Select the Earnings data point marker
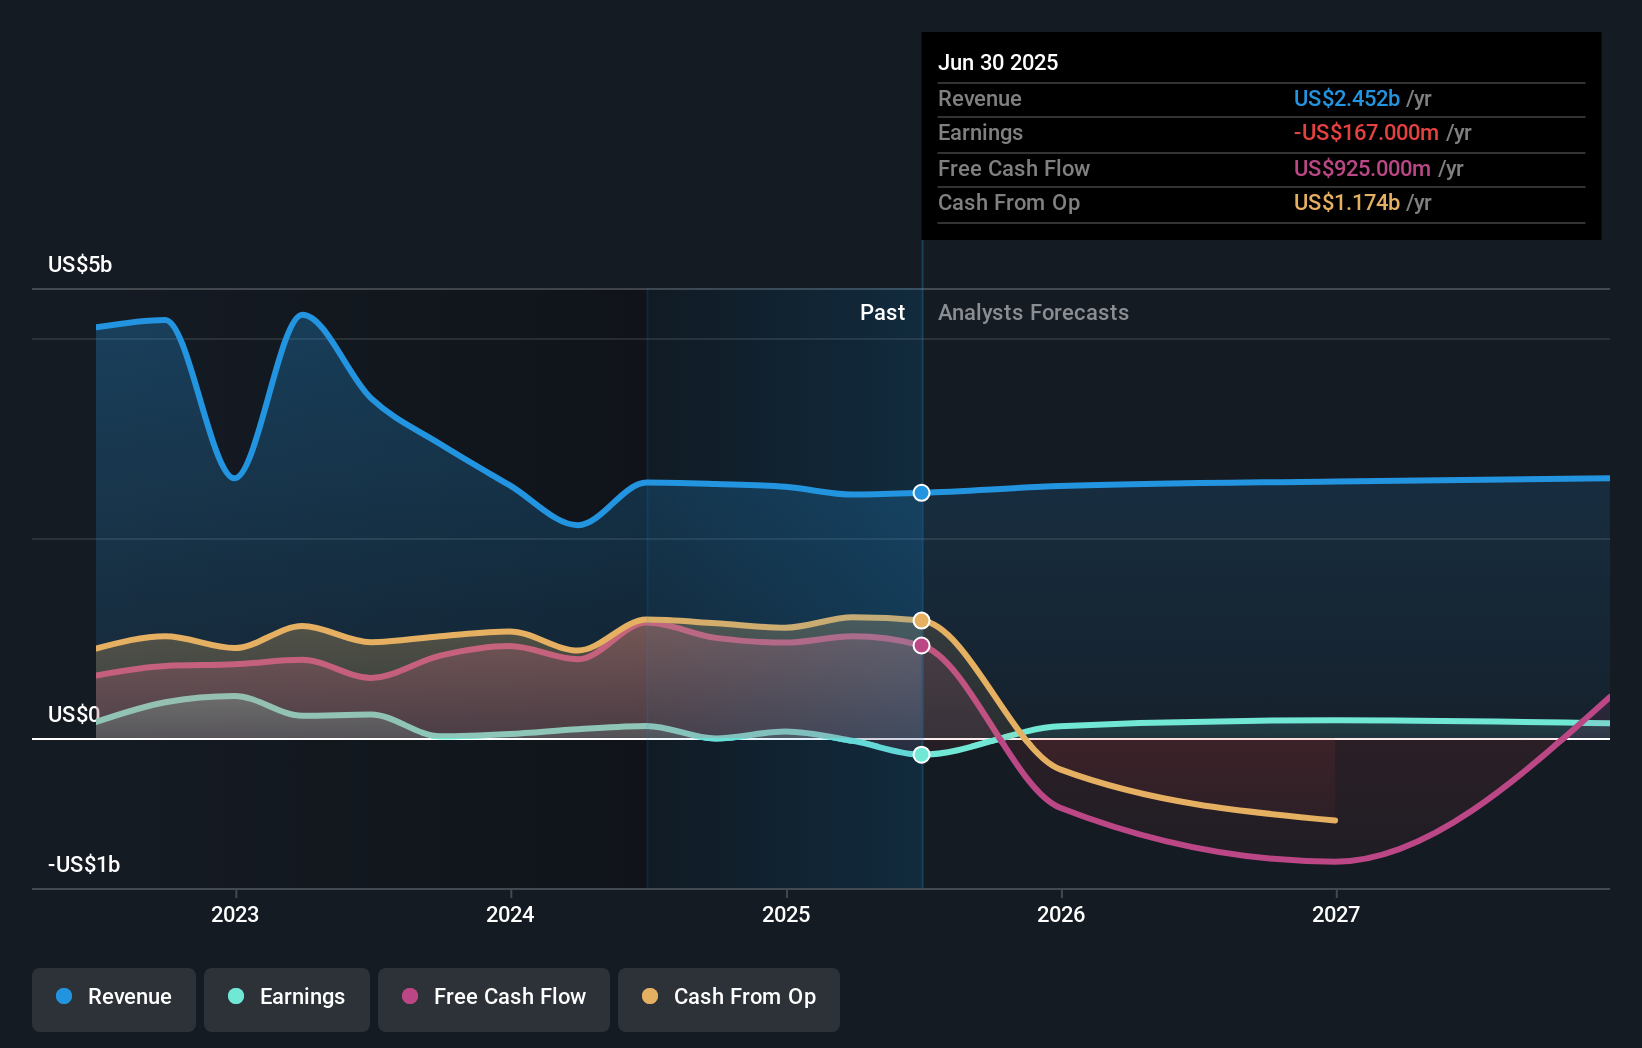 pos(922,754)
